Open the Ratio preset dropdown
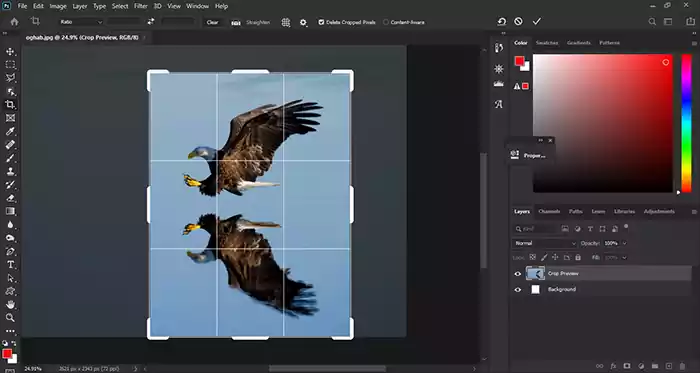The width and height of the screenshot is (700, 373). (81, 22)
